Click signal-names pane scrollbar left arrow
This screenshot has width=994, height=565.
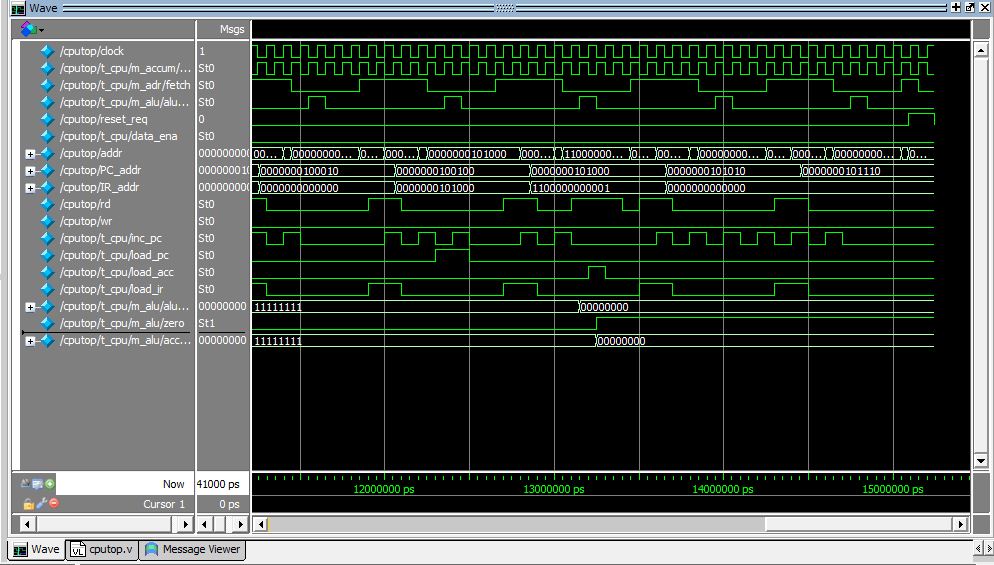[x=27, y=524]
